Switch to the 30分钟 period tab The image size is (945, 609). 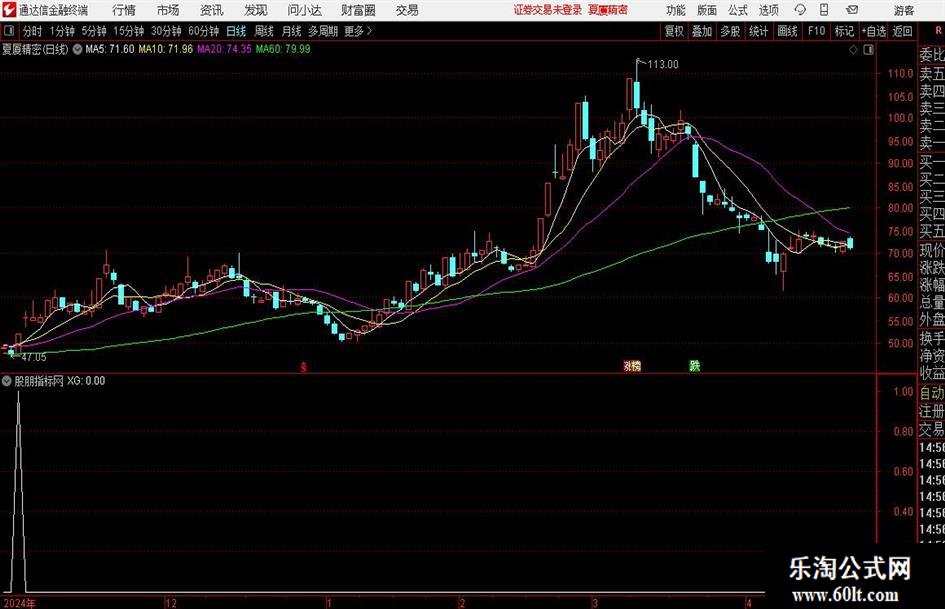[166, 31]
